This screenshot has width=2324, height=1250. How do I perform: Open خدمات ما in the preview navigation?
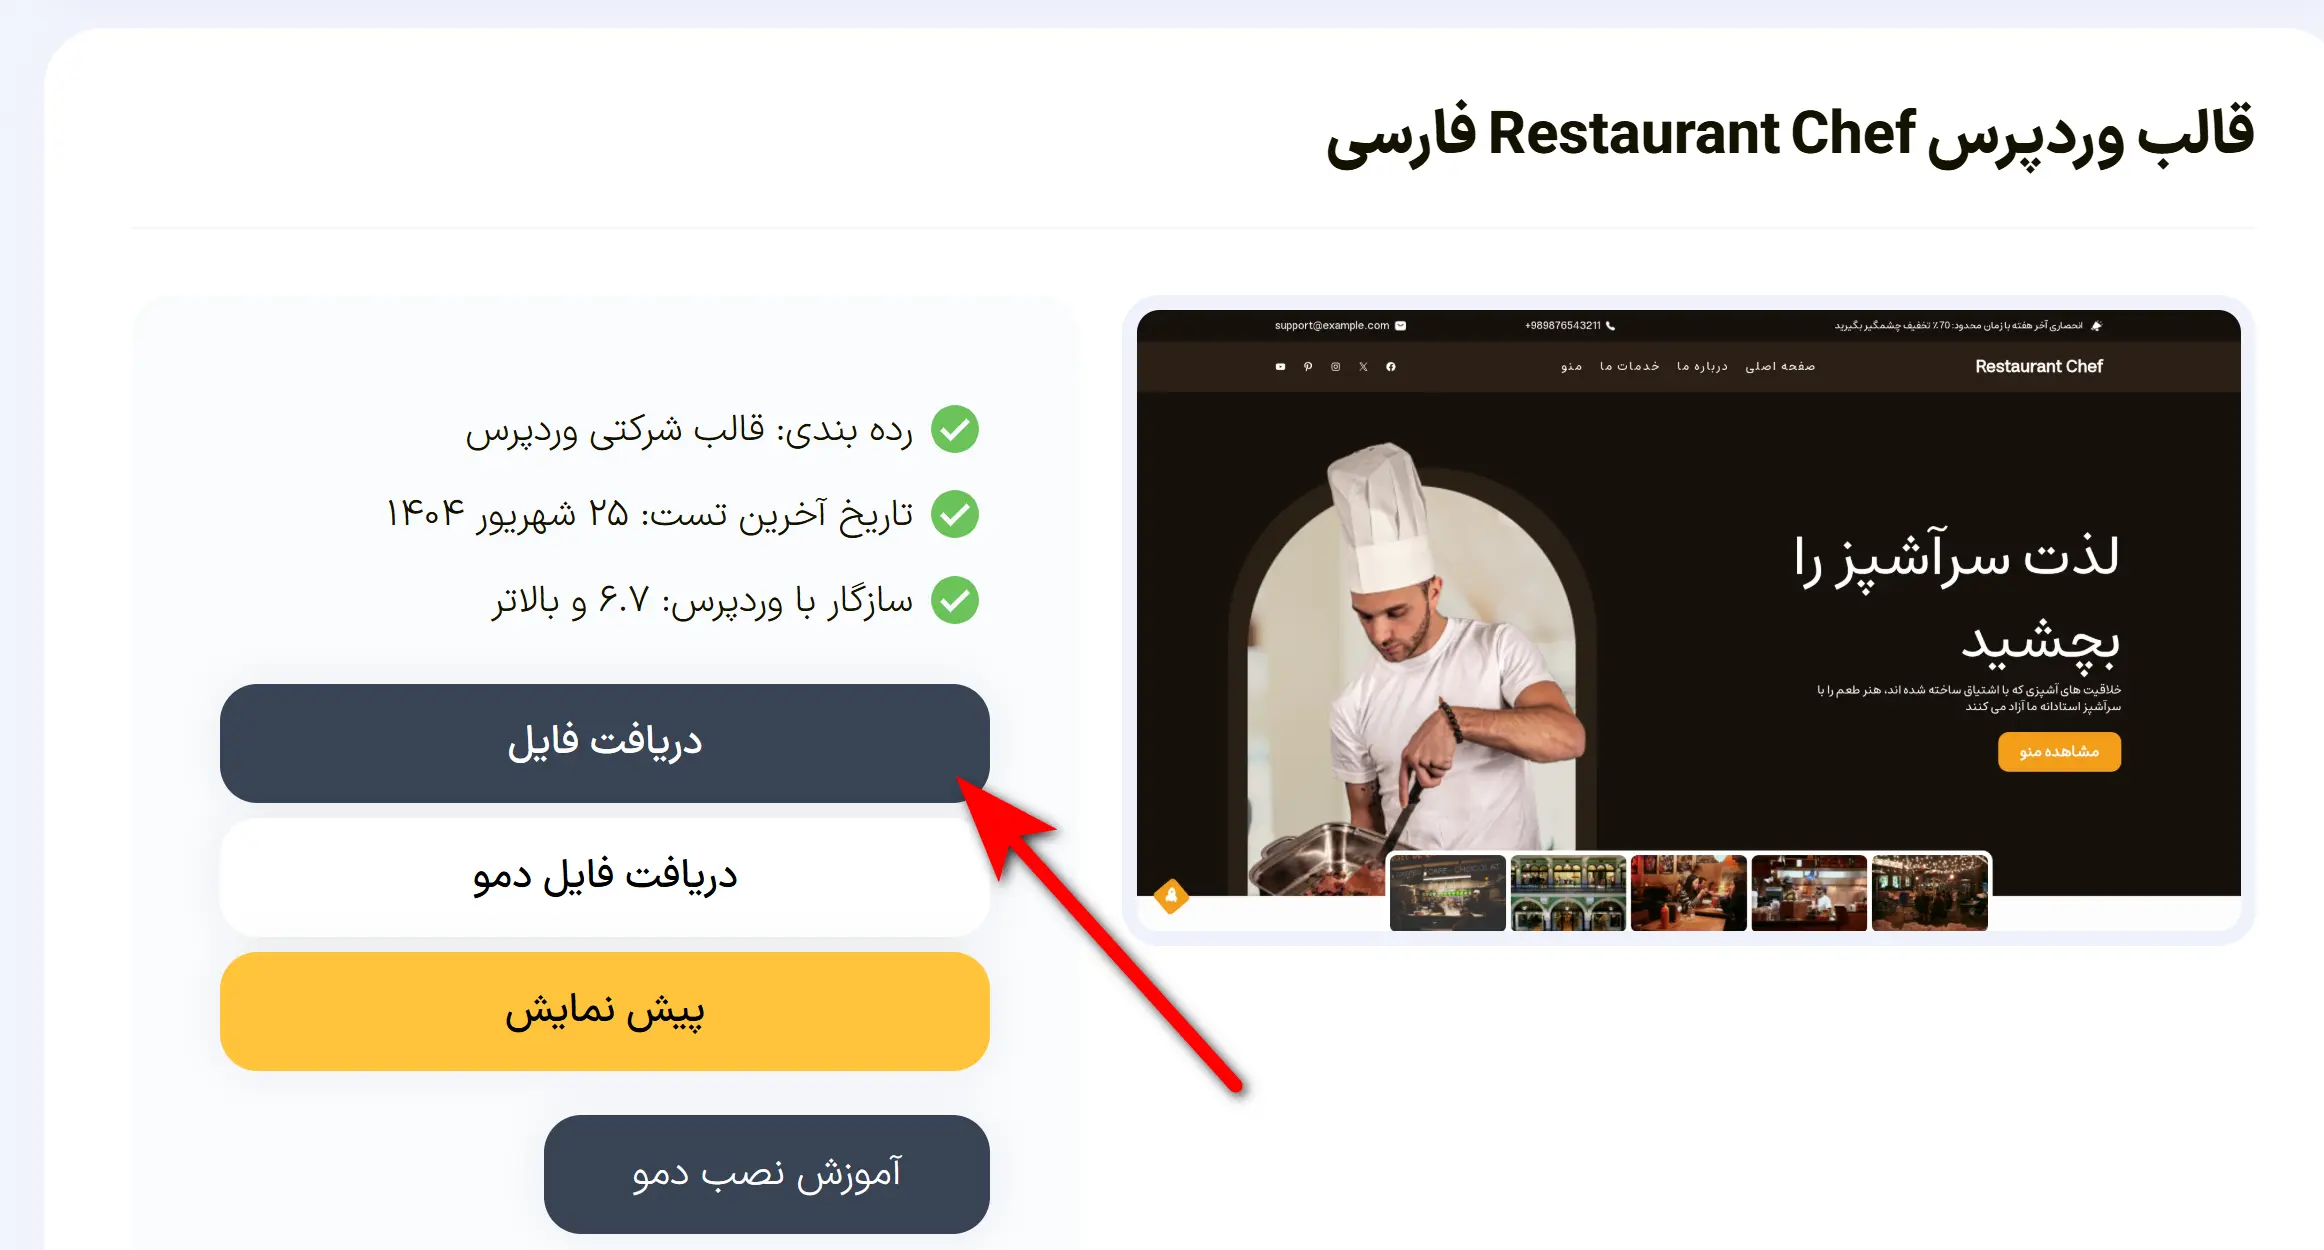[x=1629, y=367]
